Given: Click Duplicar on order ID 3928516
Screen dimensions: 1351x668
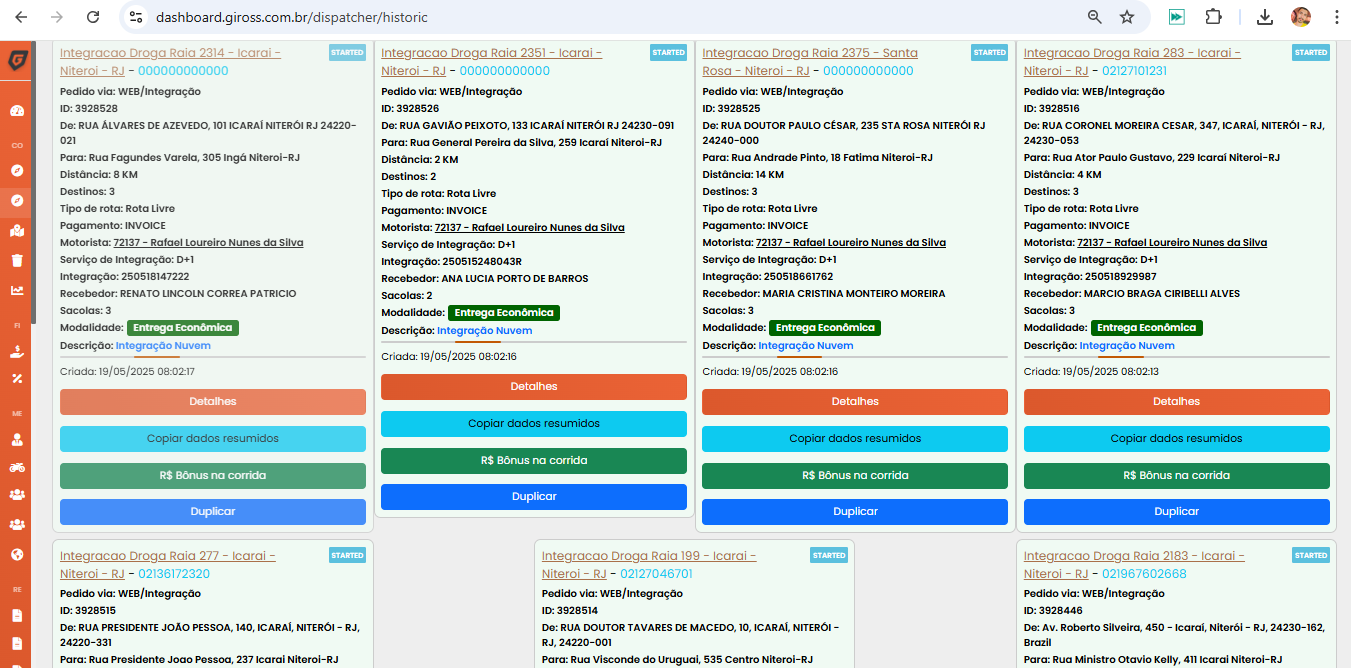Looking at the screenshot, I should [x=1177, y=511].
